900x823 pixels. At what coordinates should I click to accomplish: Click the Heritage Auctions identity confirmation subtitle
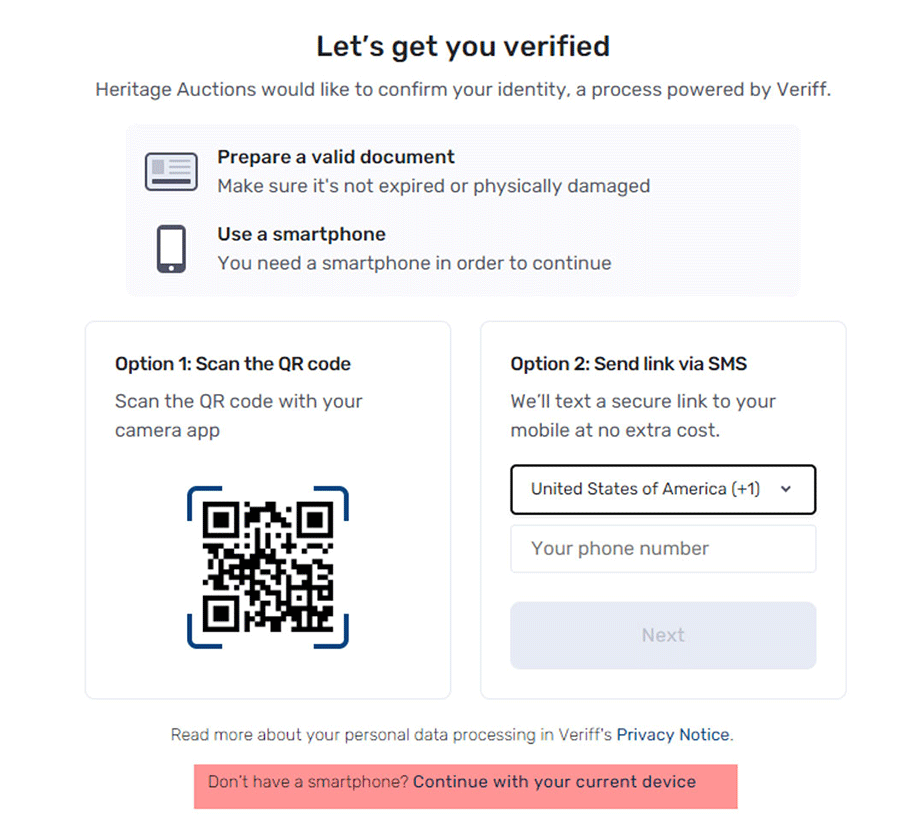pyautogui.click(x=463, y=90)
